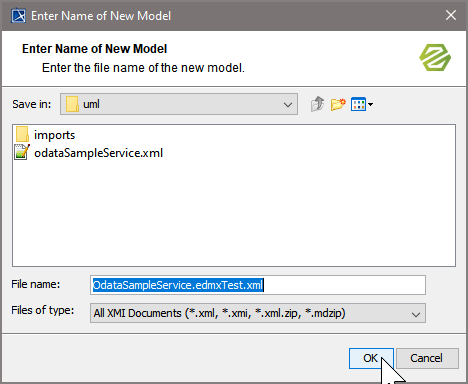The image size is (468, 384).
Task: Click inside the File name field
Action: point(258,285)
